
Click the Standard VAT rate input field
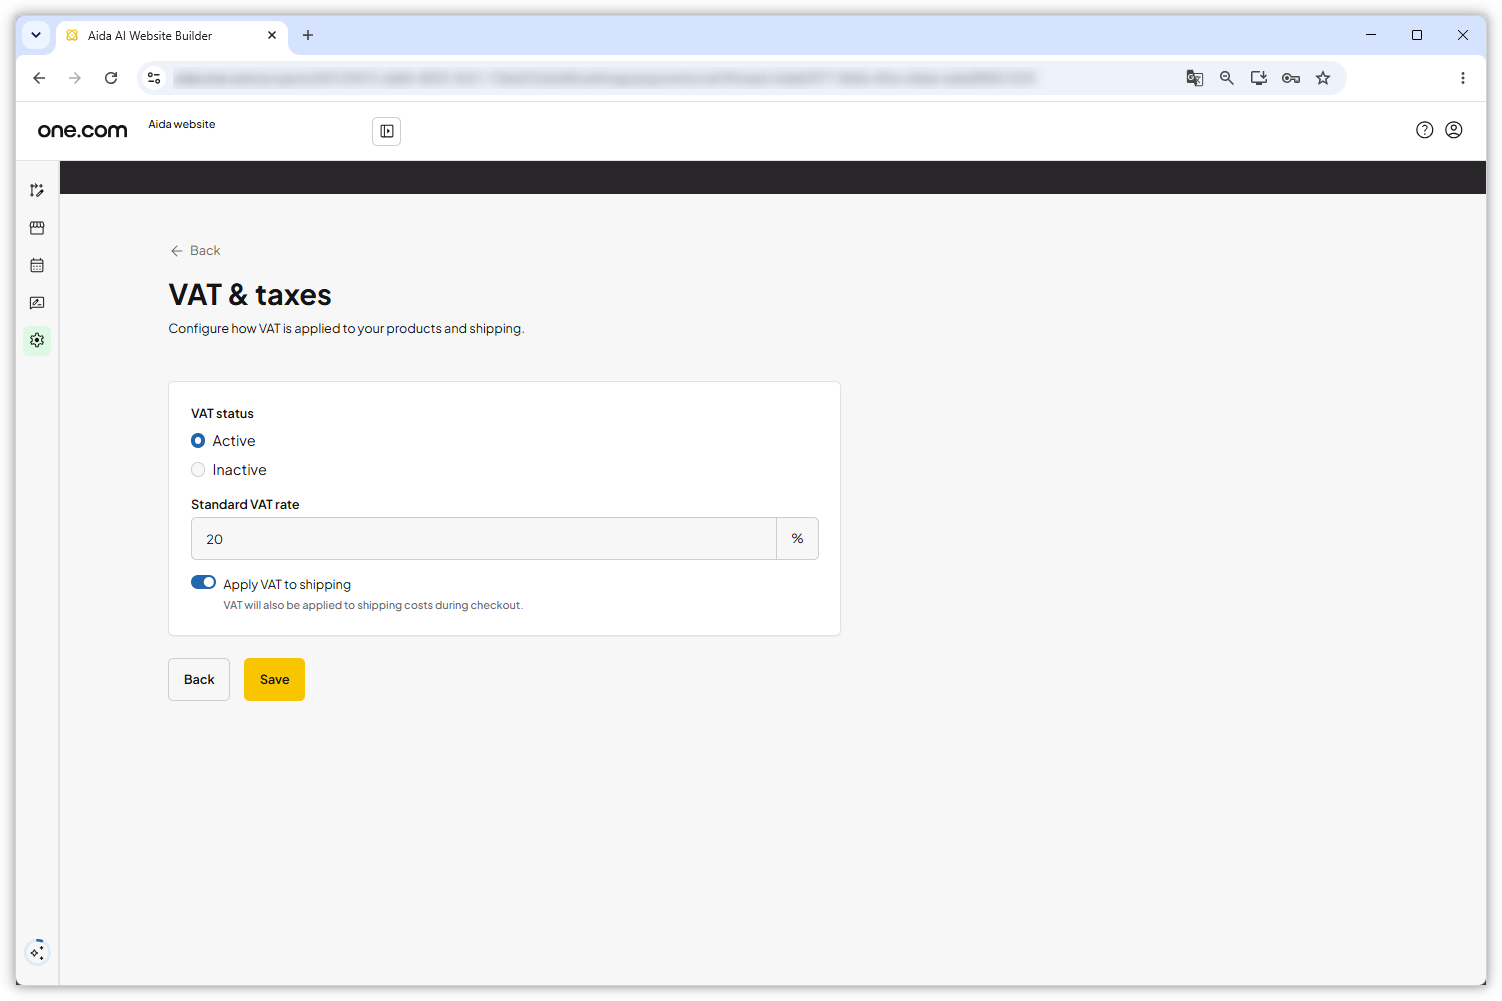tap(484, 539)
